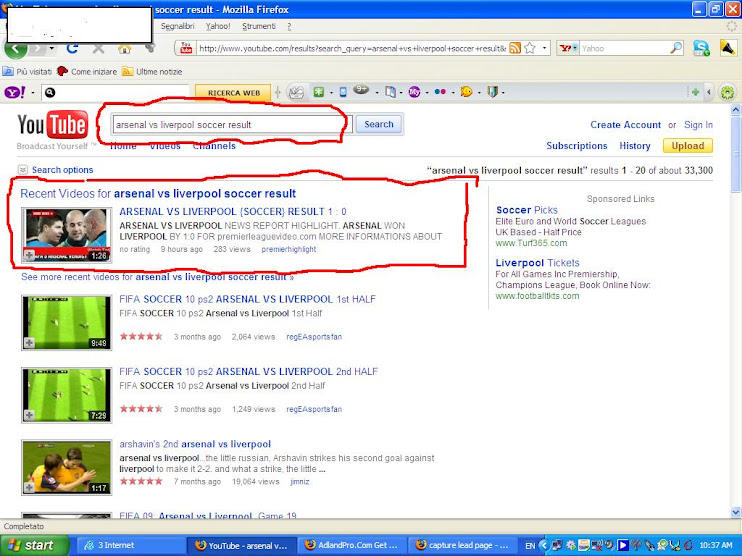This screenshot has height=556, width=742.
Task: Click the blue play icon in system tray
Action: (x=623, y=546)
